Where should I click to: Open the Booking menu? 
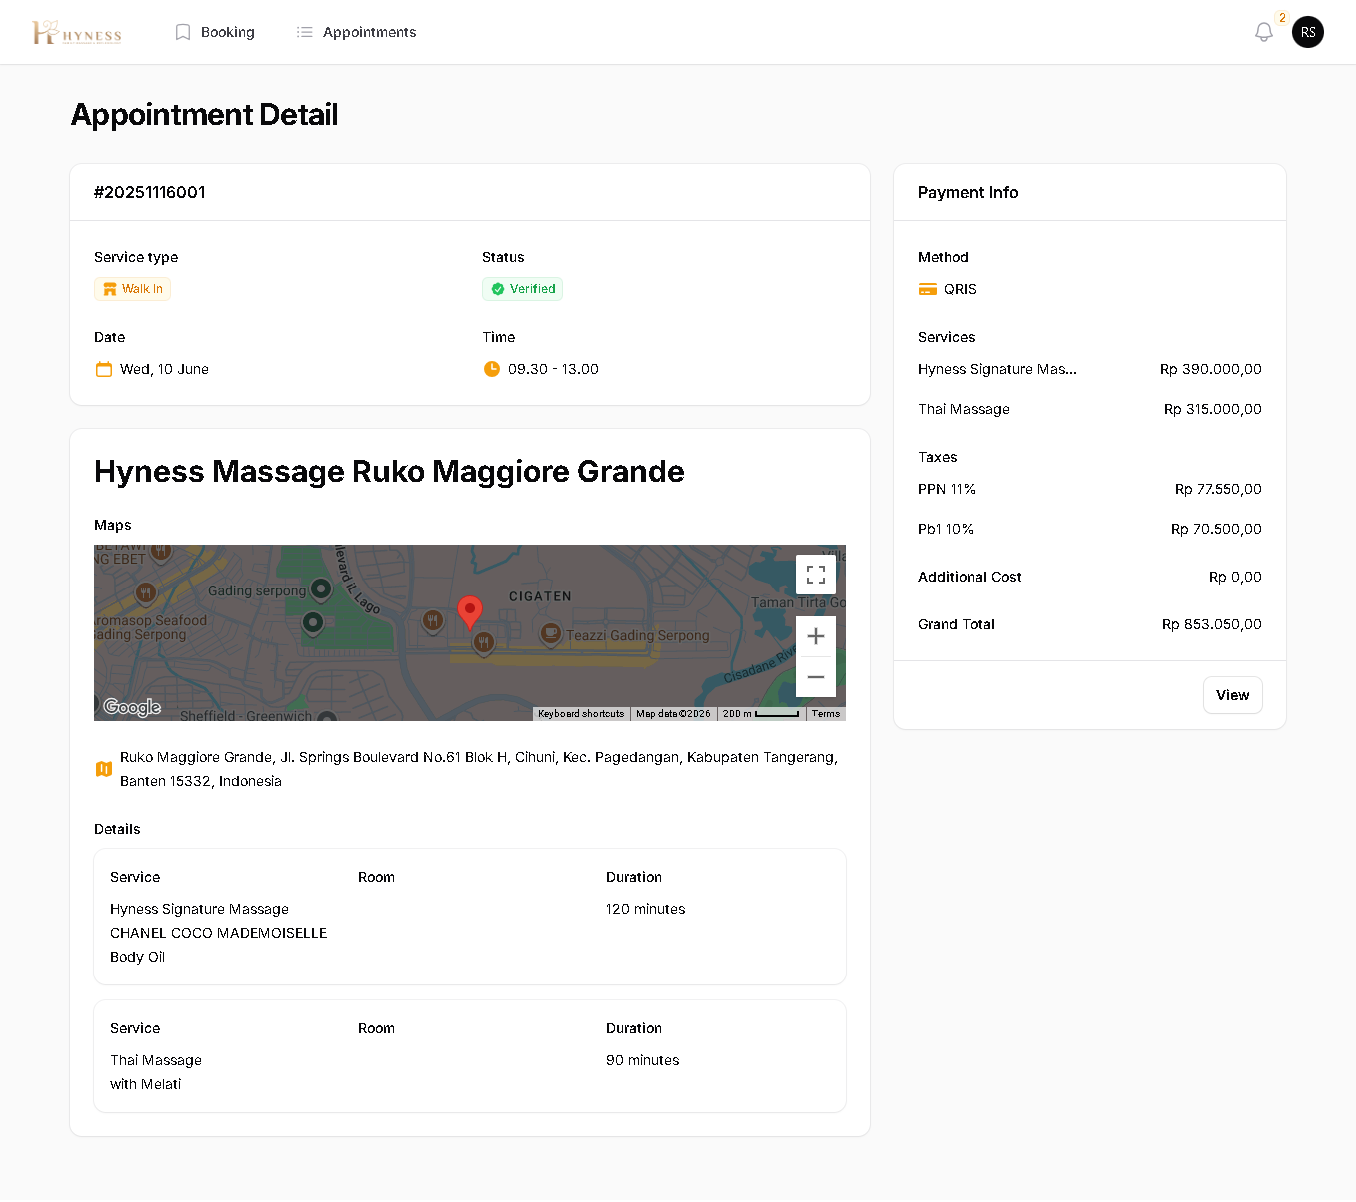(x=215, y=32)
